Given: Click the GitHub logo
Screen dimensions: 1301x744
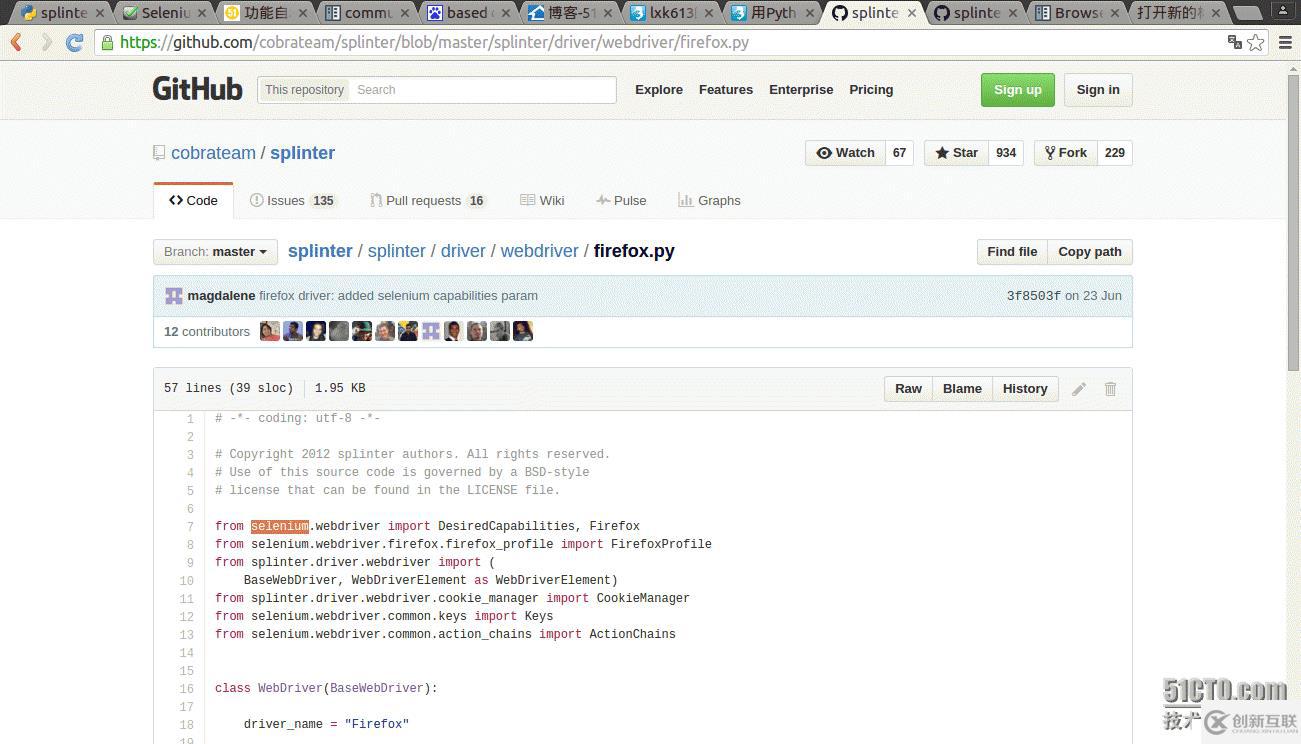Looking at the screenshot, I should (197, 89).
